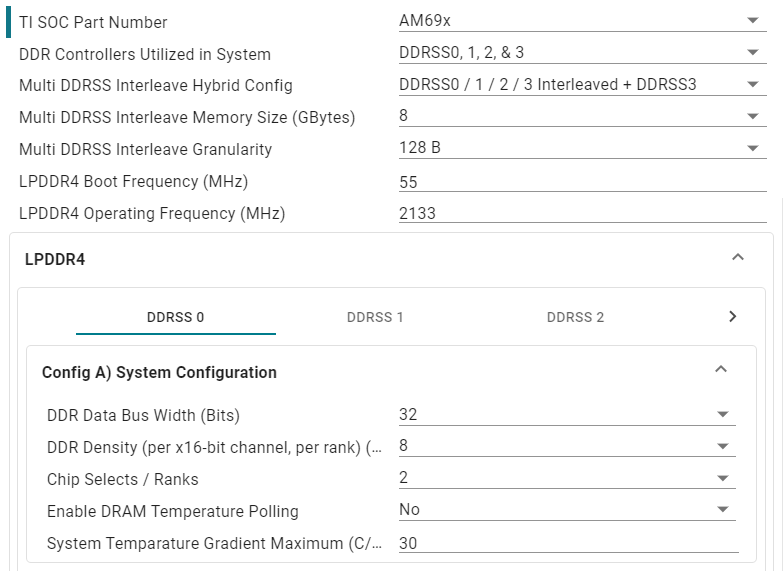This screenshot has width=783, height=571.
Task: Open Multi DDRSS Interleave Granularity dropdown
Action: [x=582, y=149]
